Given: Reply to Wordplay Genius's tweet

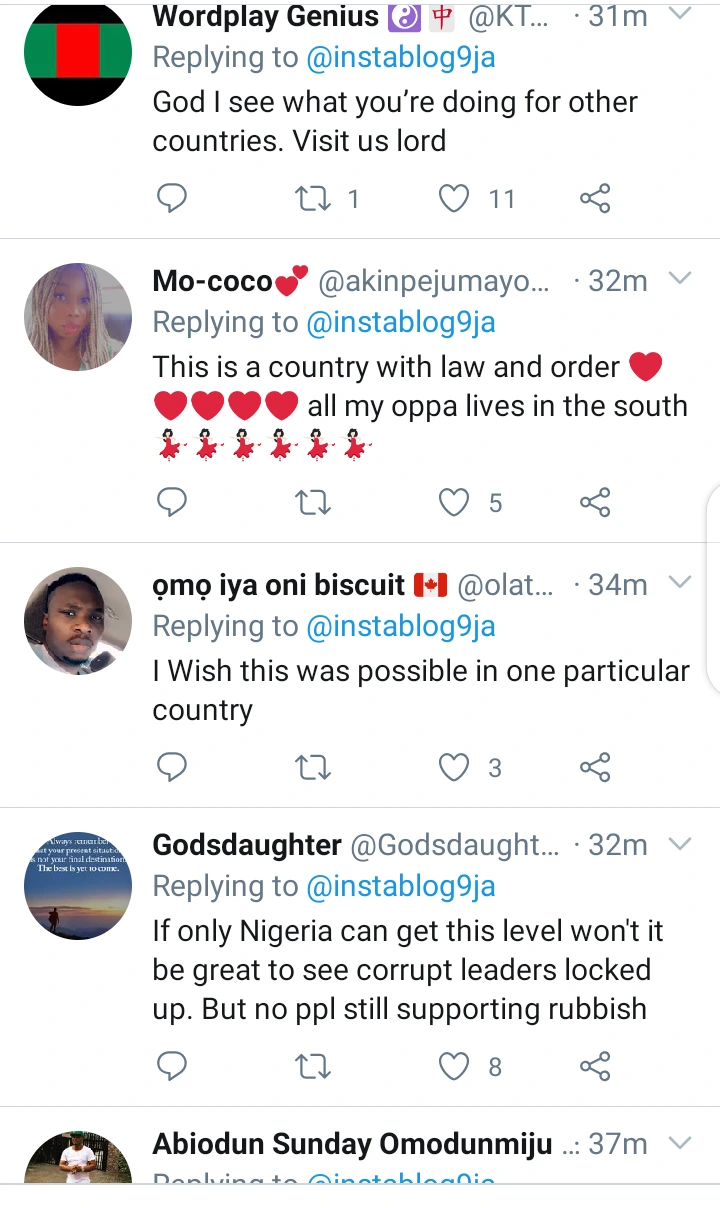Looking at the screenshot, I should pyautogui.click(x=172, y=199).
